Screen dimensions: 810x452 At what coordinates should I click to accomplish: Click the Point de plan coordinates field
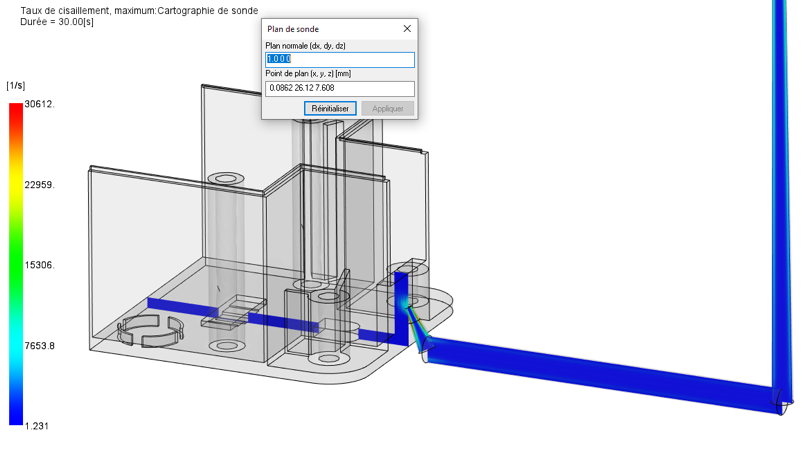click(339, 88)
